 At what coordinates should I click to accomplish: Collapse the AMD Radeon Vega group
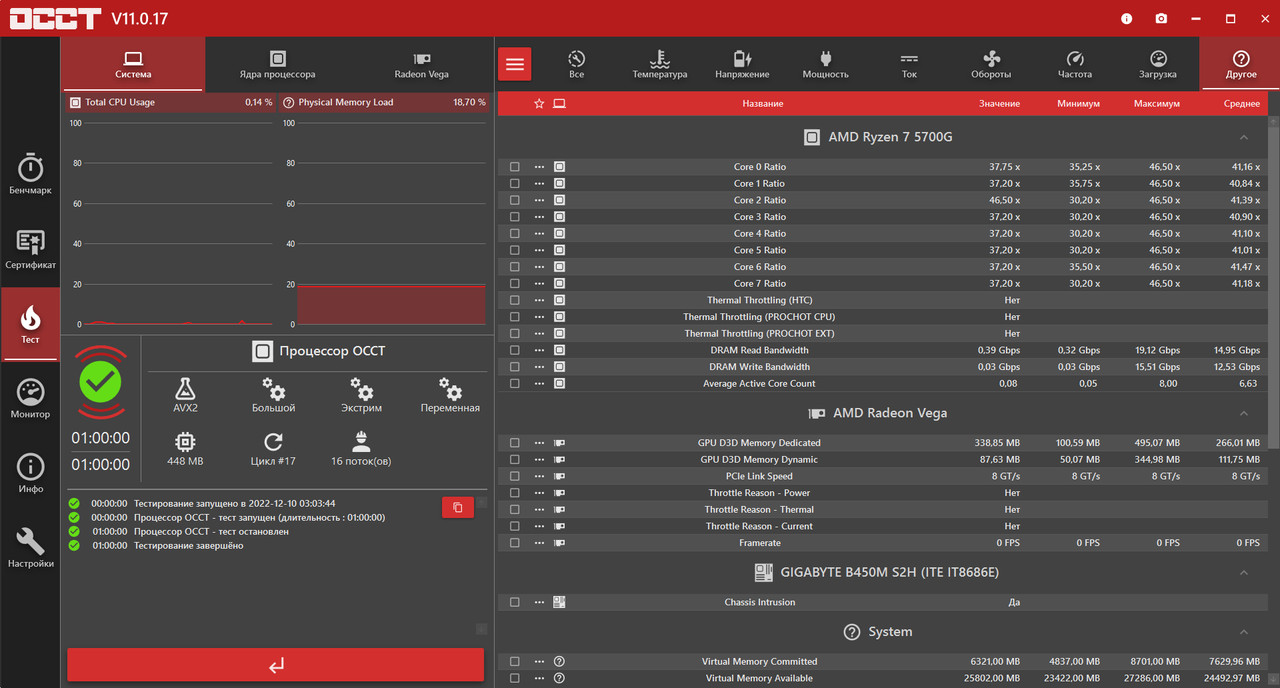[x=1244, y=413]
